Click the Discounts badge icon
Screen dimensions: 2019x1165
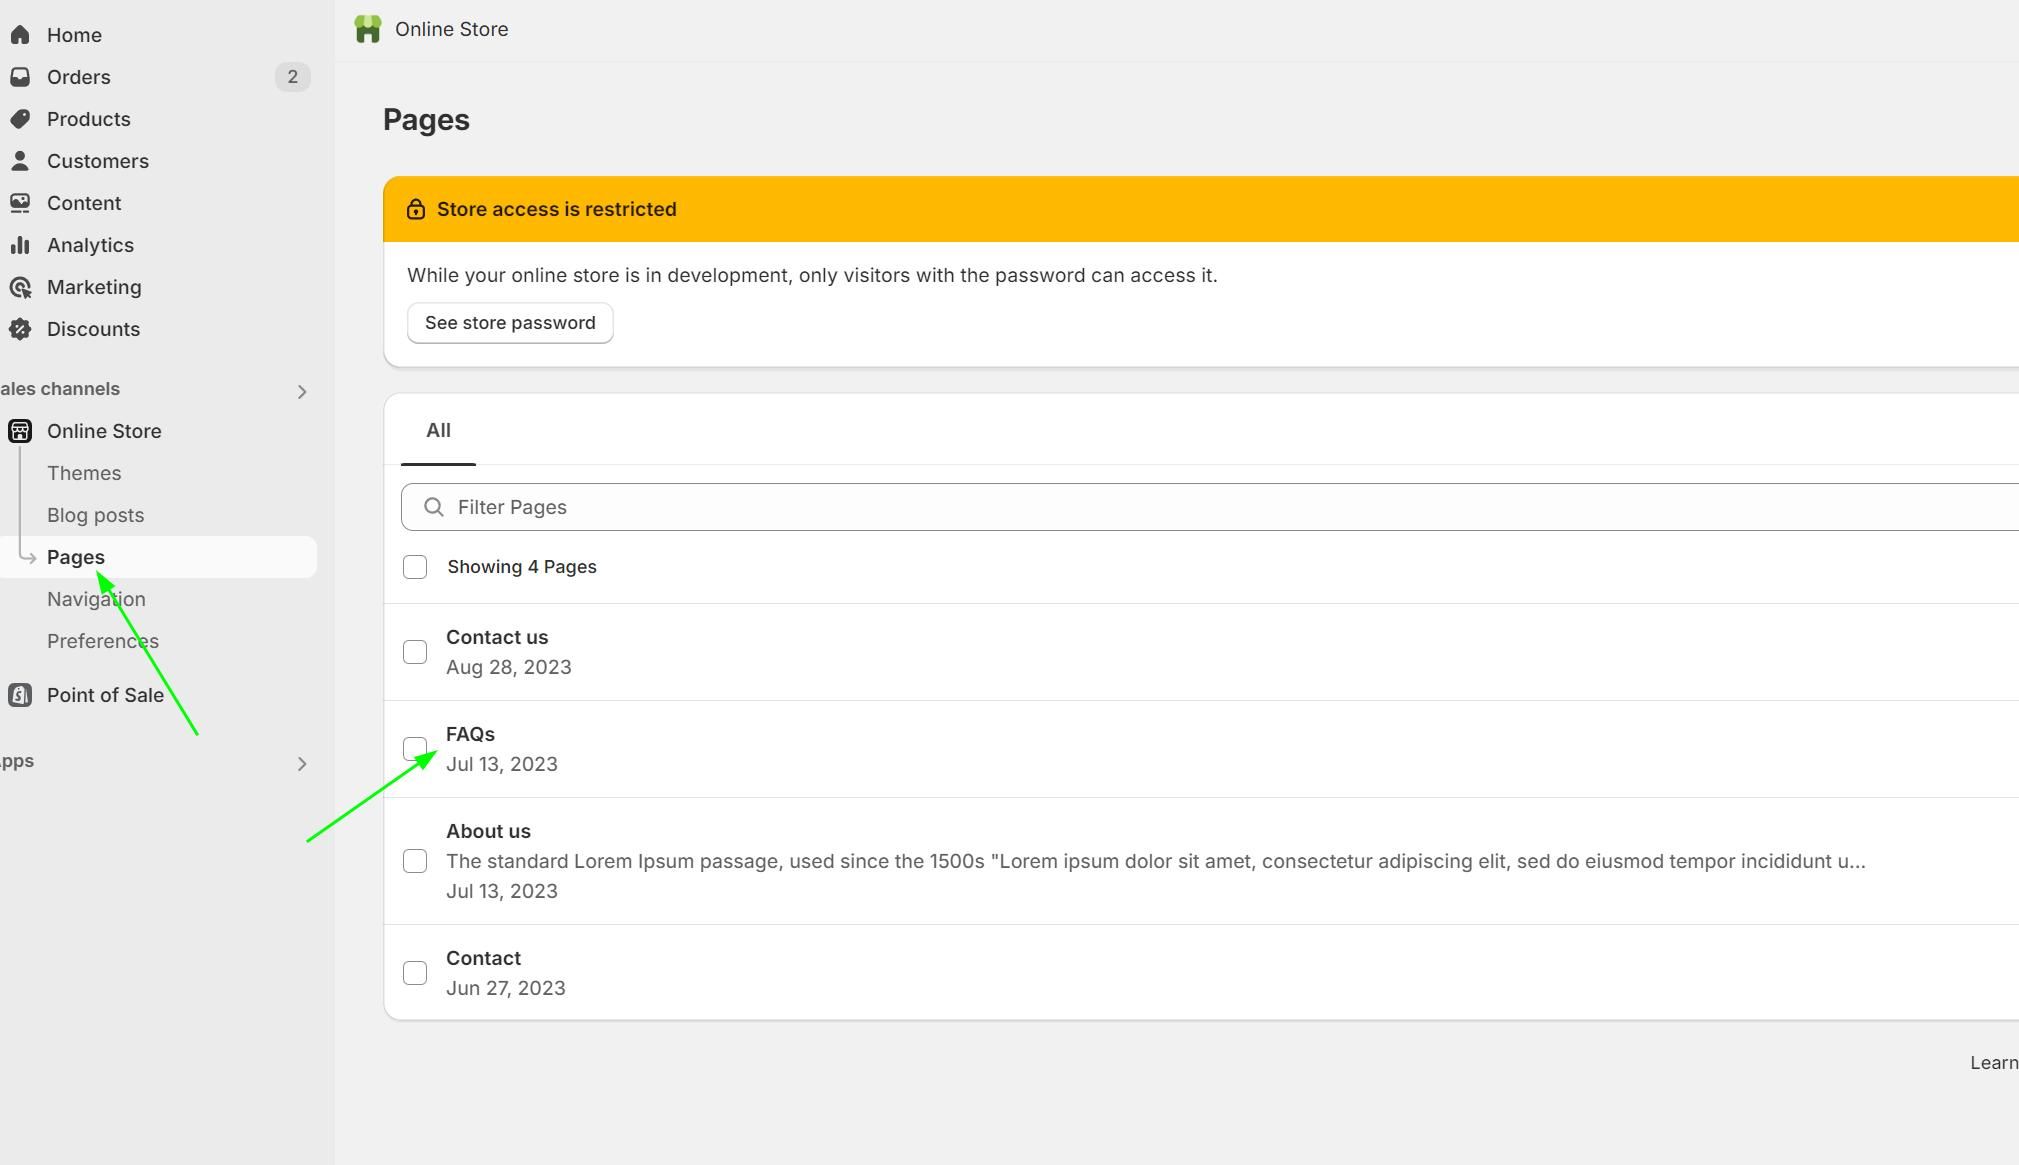(20, 329)
